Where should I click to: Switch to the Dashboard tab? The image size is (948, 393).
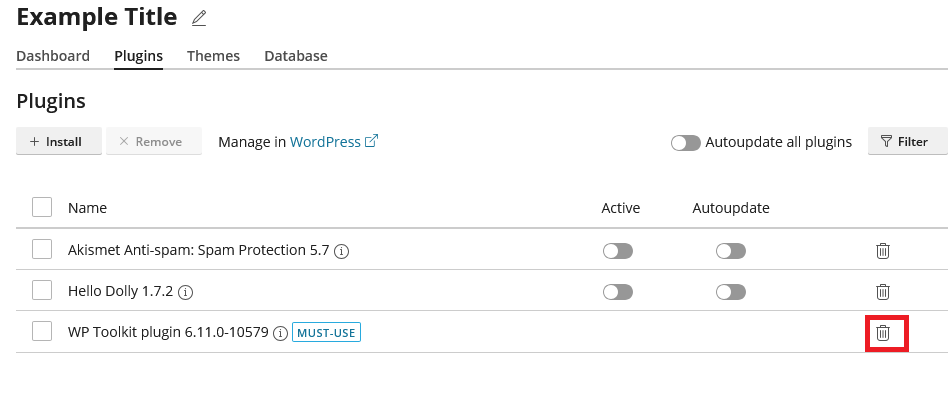[53, 56]
